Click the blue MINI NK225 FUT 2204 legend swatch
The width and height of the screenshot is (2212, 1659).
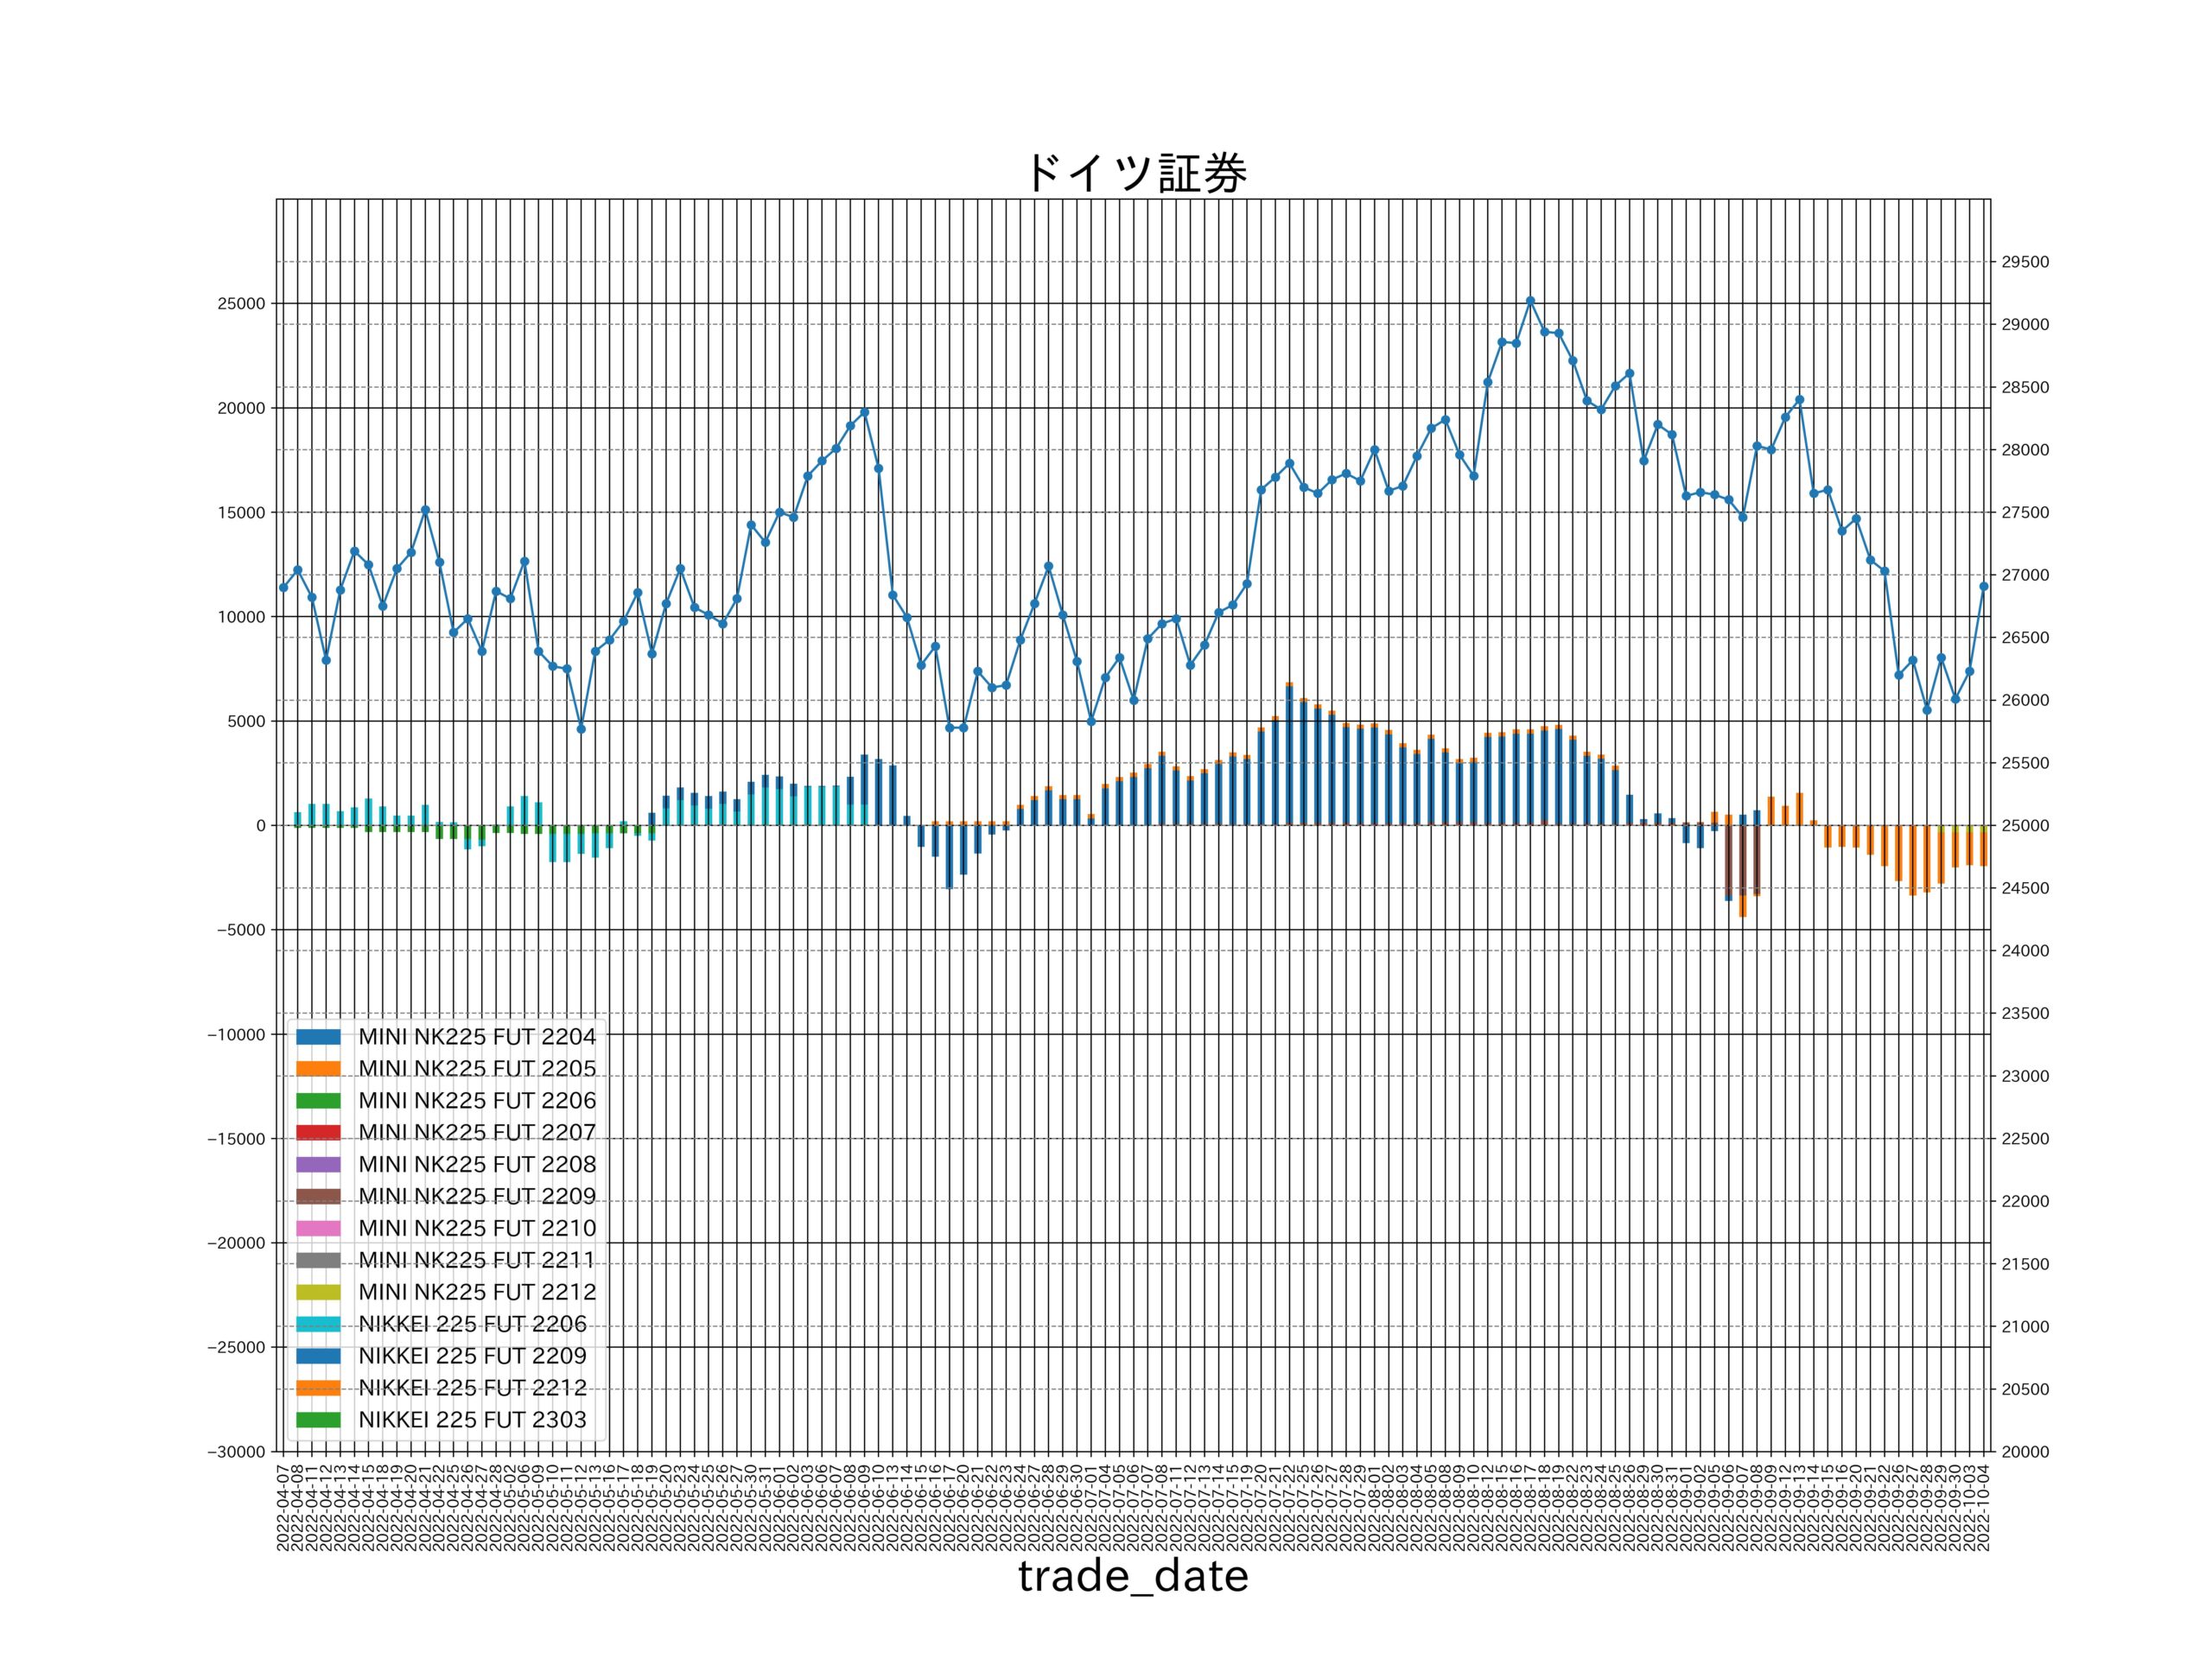[x=318, y=1037]
